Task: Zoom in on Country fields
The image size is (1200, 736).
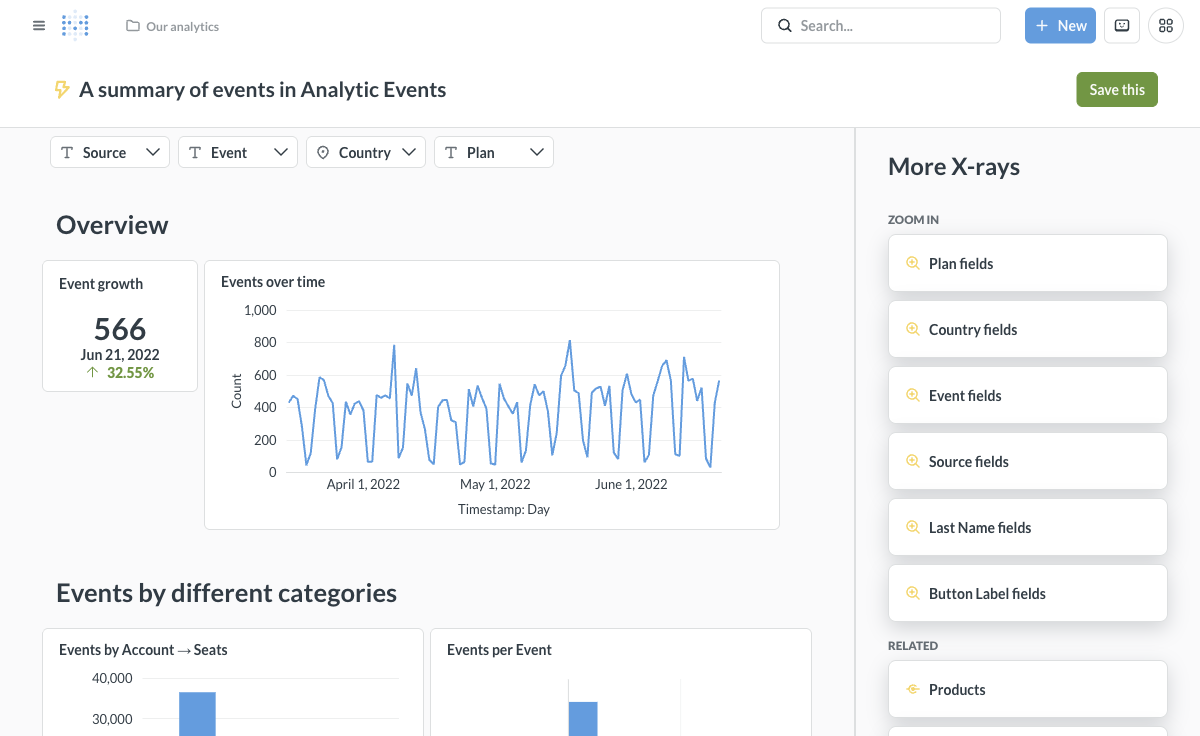Action: pos(1028,329)
